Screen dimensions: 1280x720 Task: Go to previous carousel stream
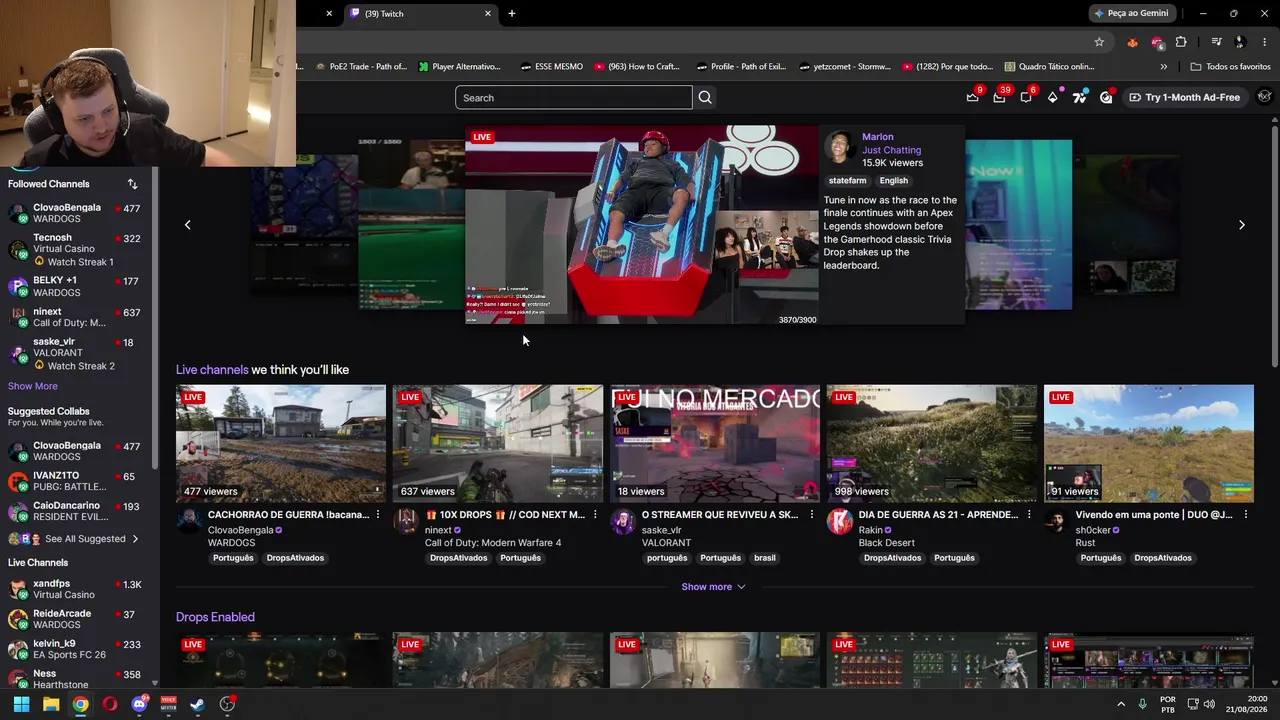pyautogui.click(x=187, y=225)
